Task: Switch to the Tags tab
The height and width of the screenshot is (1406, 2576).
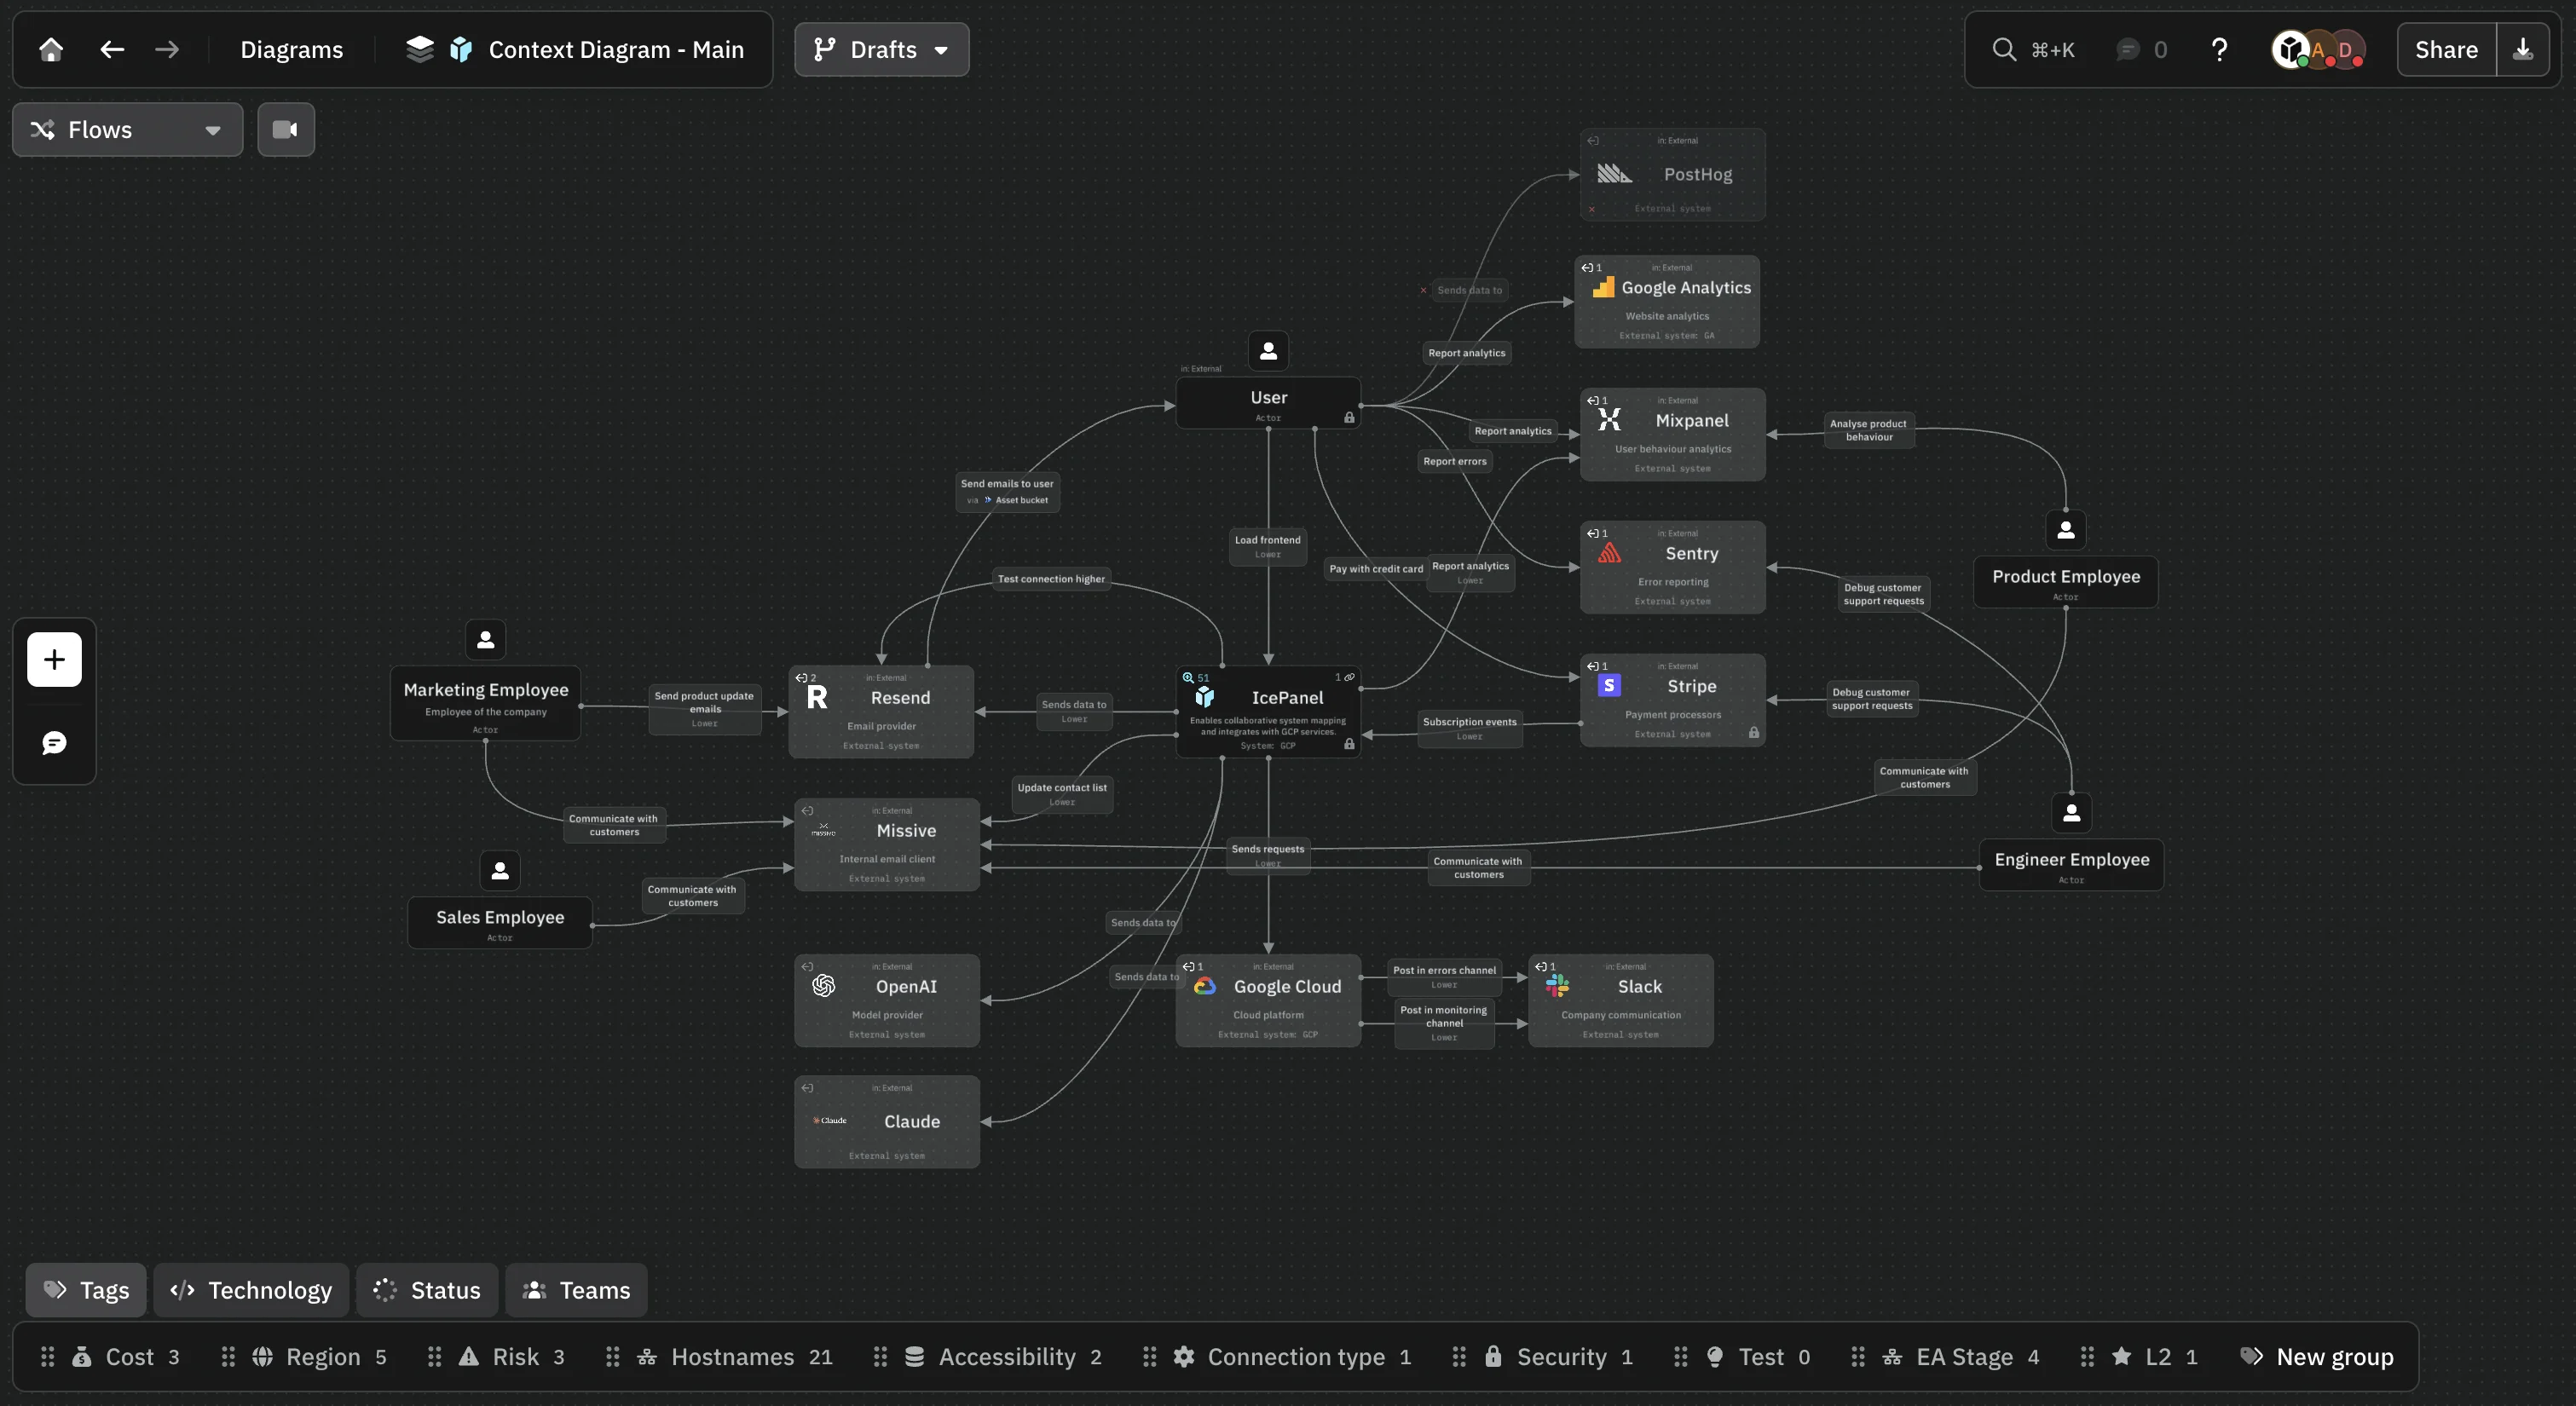Action: point(86,1289)
